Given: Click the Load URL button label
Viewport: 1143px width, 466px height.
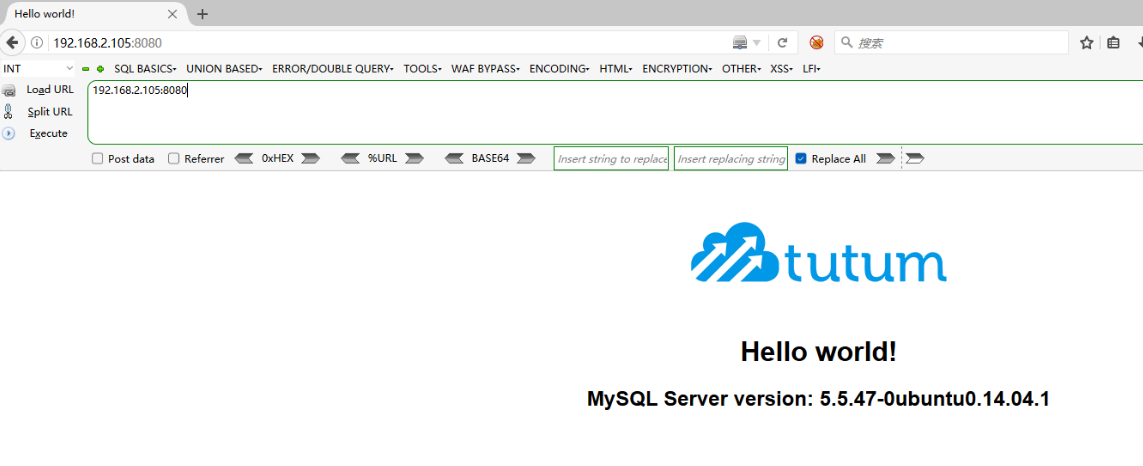Looking at the screenshot, I should click(50, 90).
